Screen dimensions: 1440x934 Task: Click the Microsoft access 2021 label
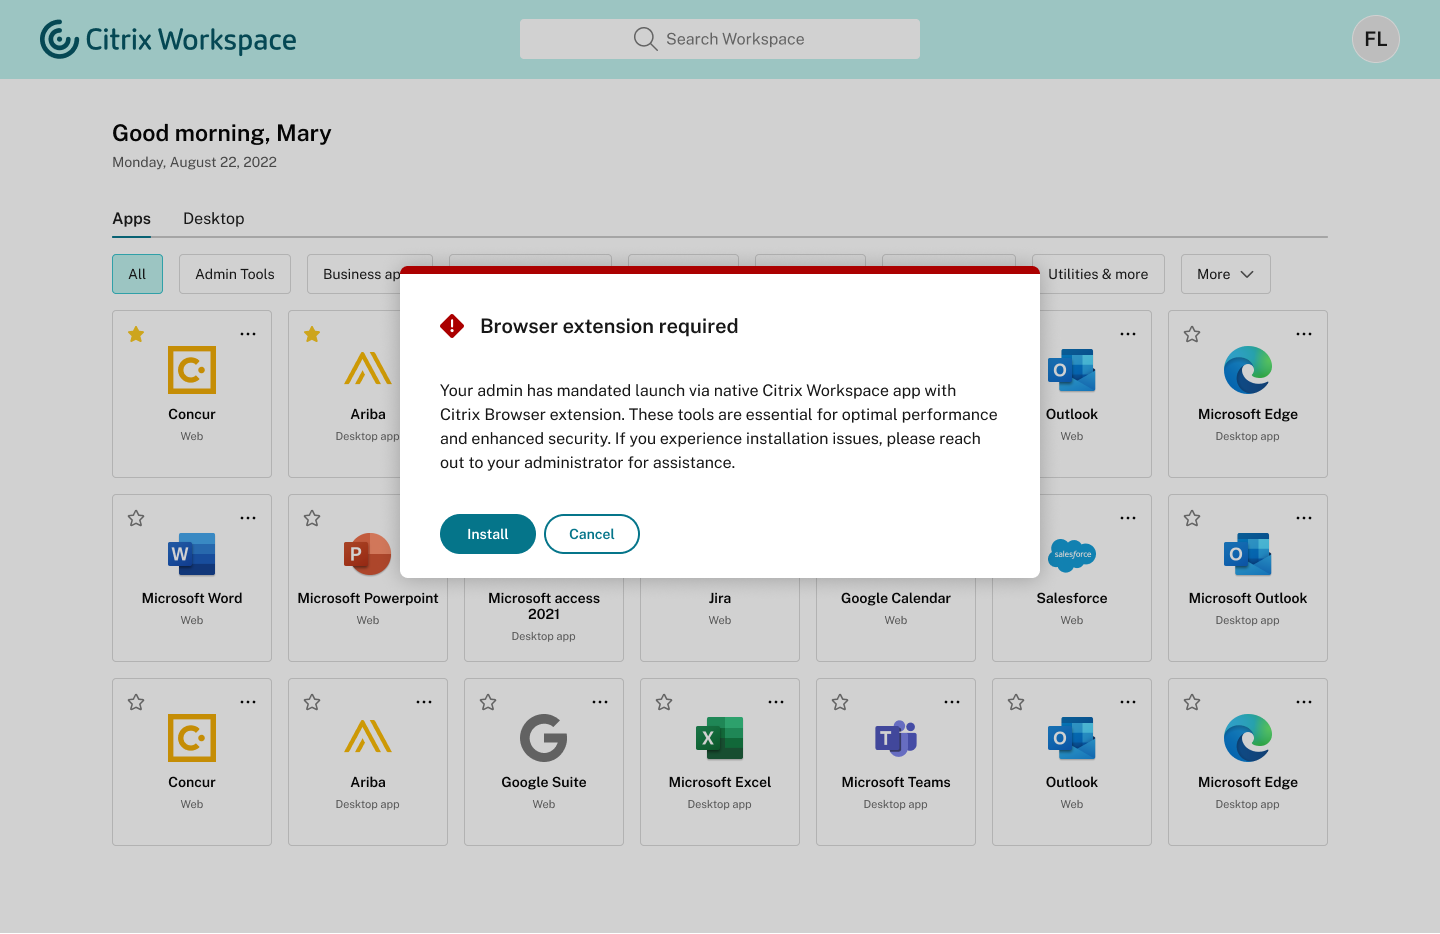[544, 606]
